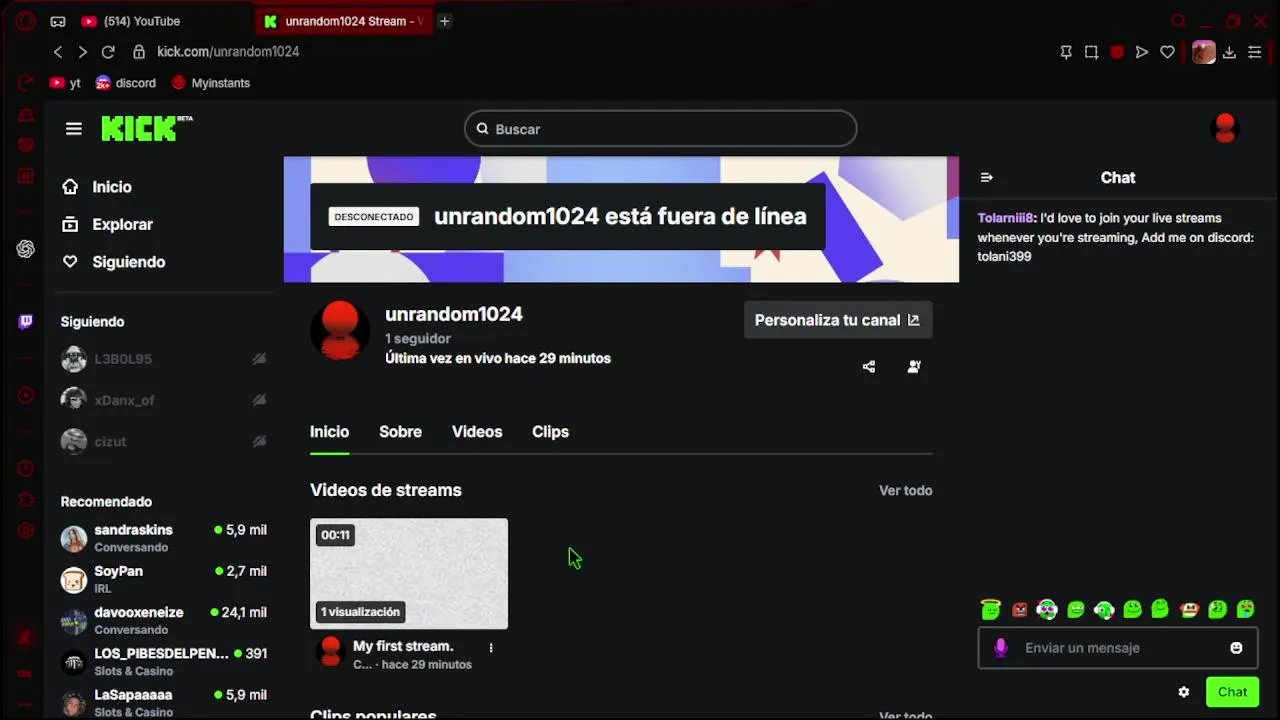
Task: Focus the Buscar search field
Action: [660, 129]
